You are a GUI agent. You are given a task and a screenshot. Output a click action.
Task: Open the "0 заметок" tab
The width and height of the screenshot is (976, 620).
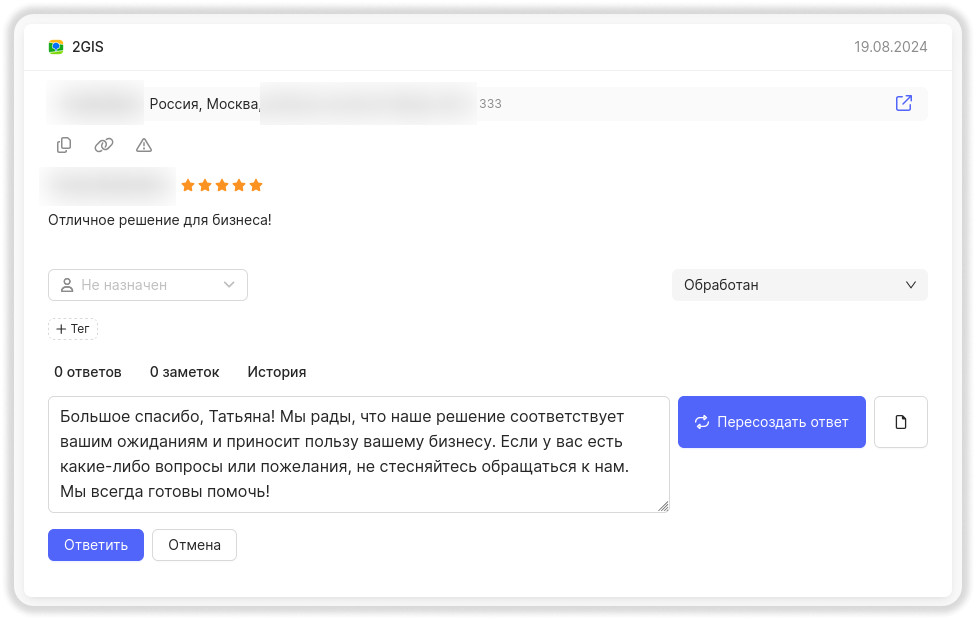coord(184,372)
